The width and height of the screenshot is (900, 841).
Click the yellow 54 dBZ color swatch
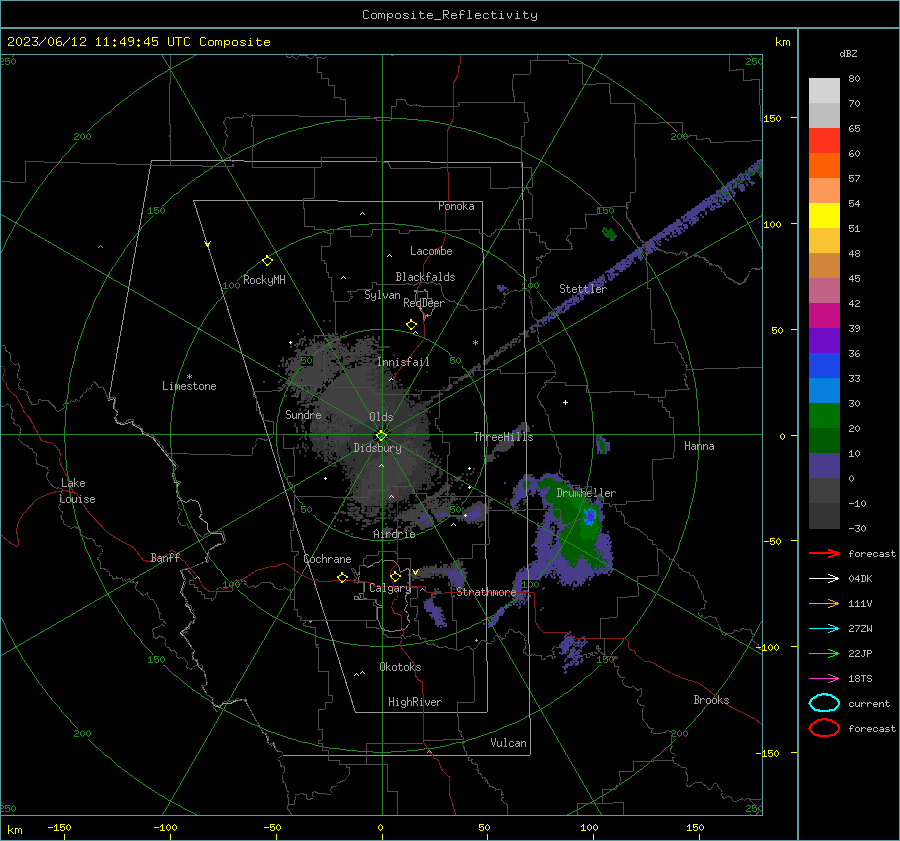coord(824,215)
